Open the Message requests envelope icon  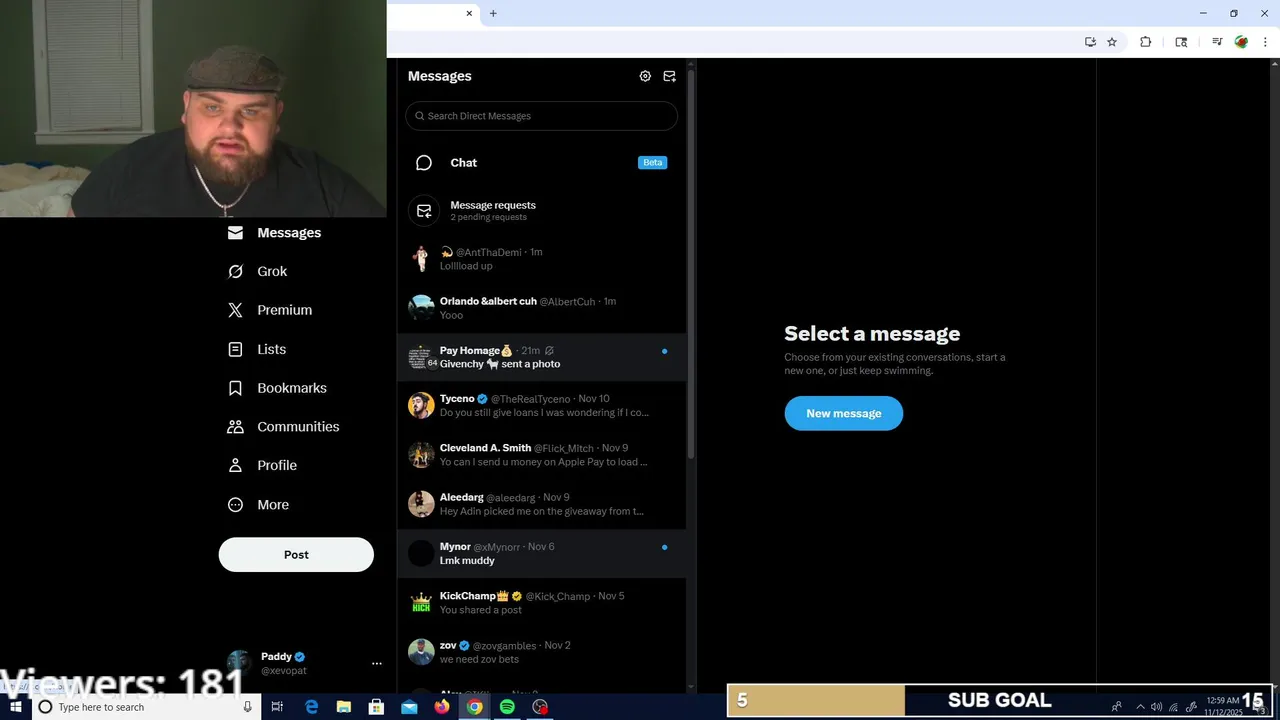click(x=424, y=210)
